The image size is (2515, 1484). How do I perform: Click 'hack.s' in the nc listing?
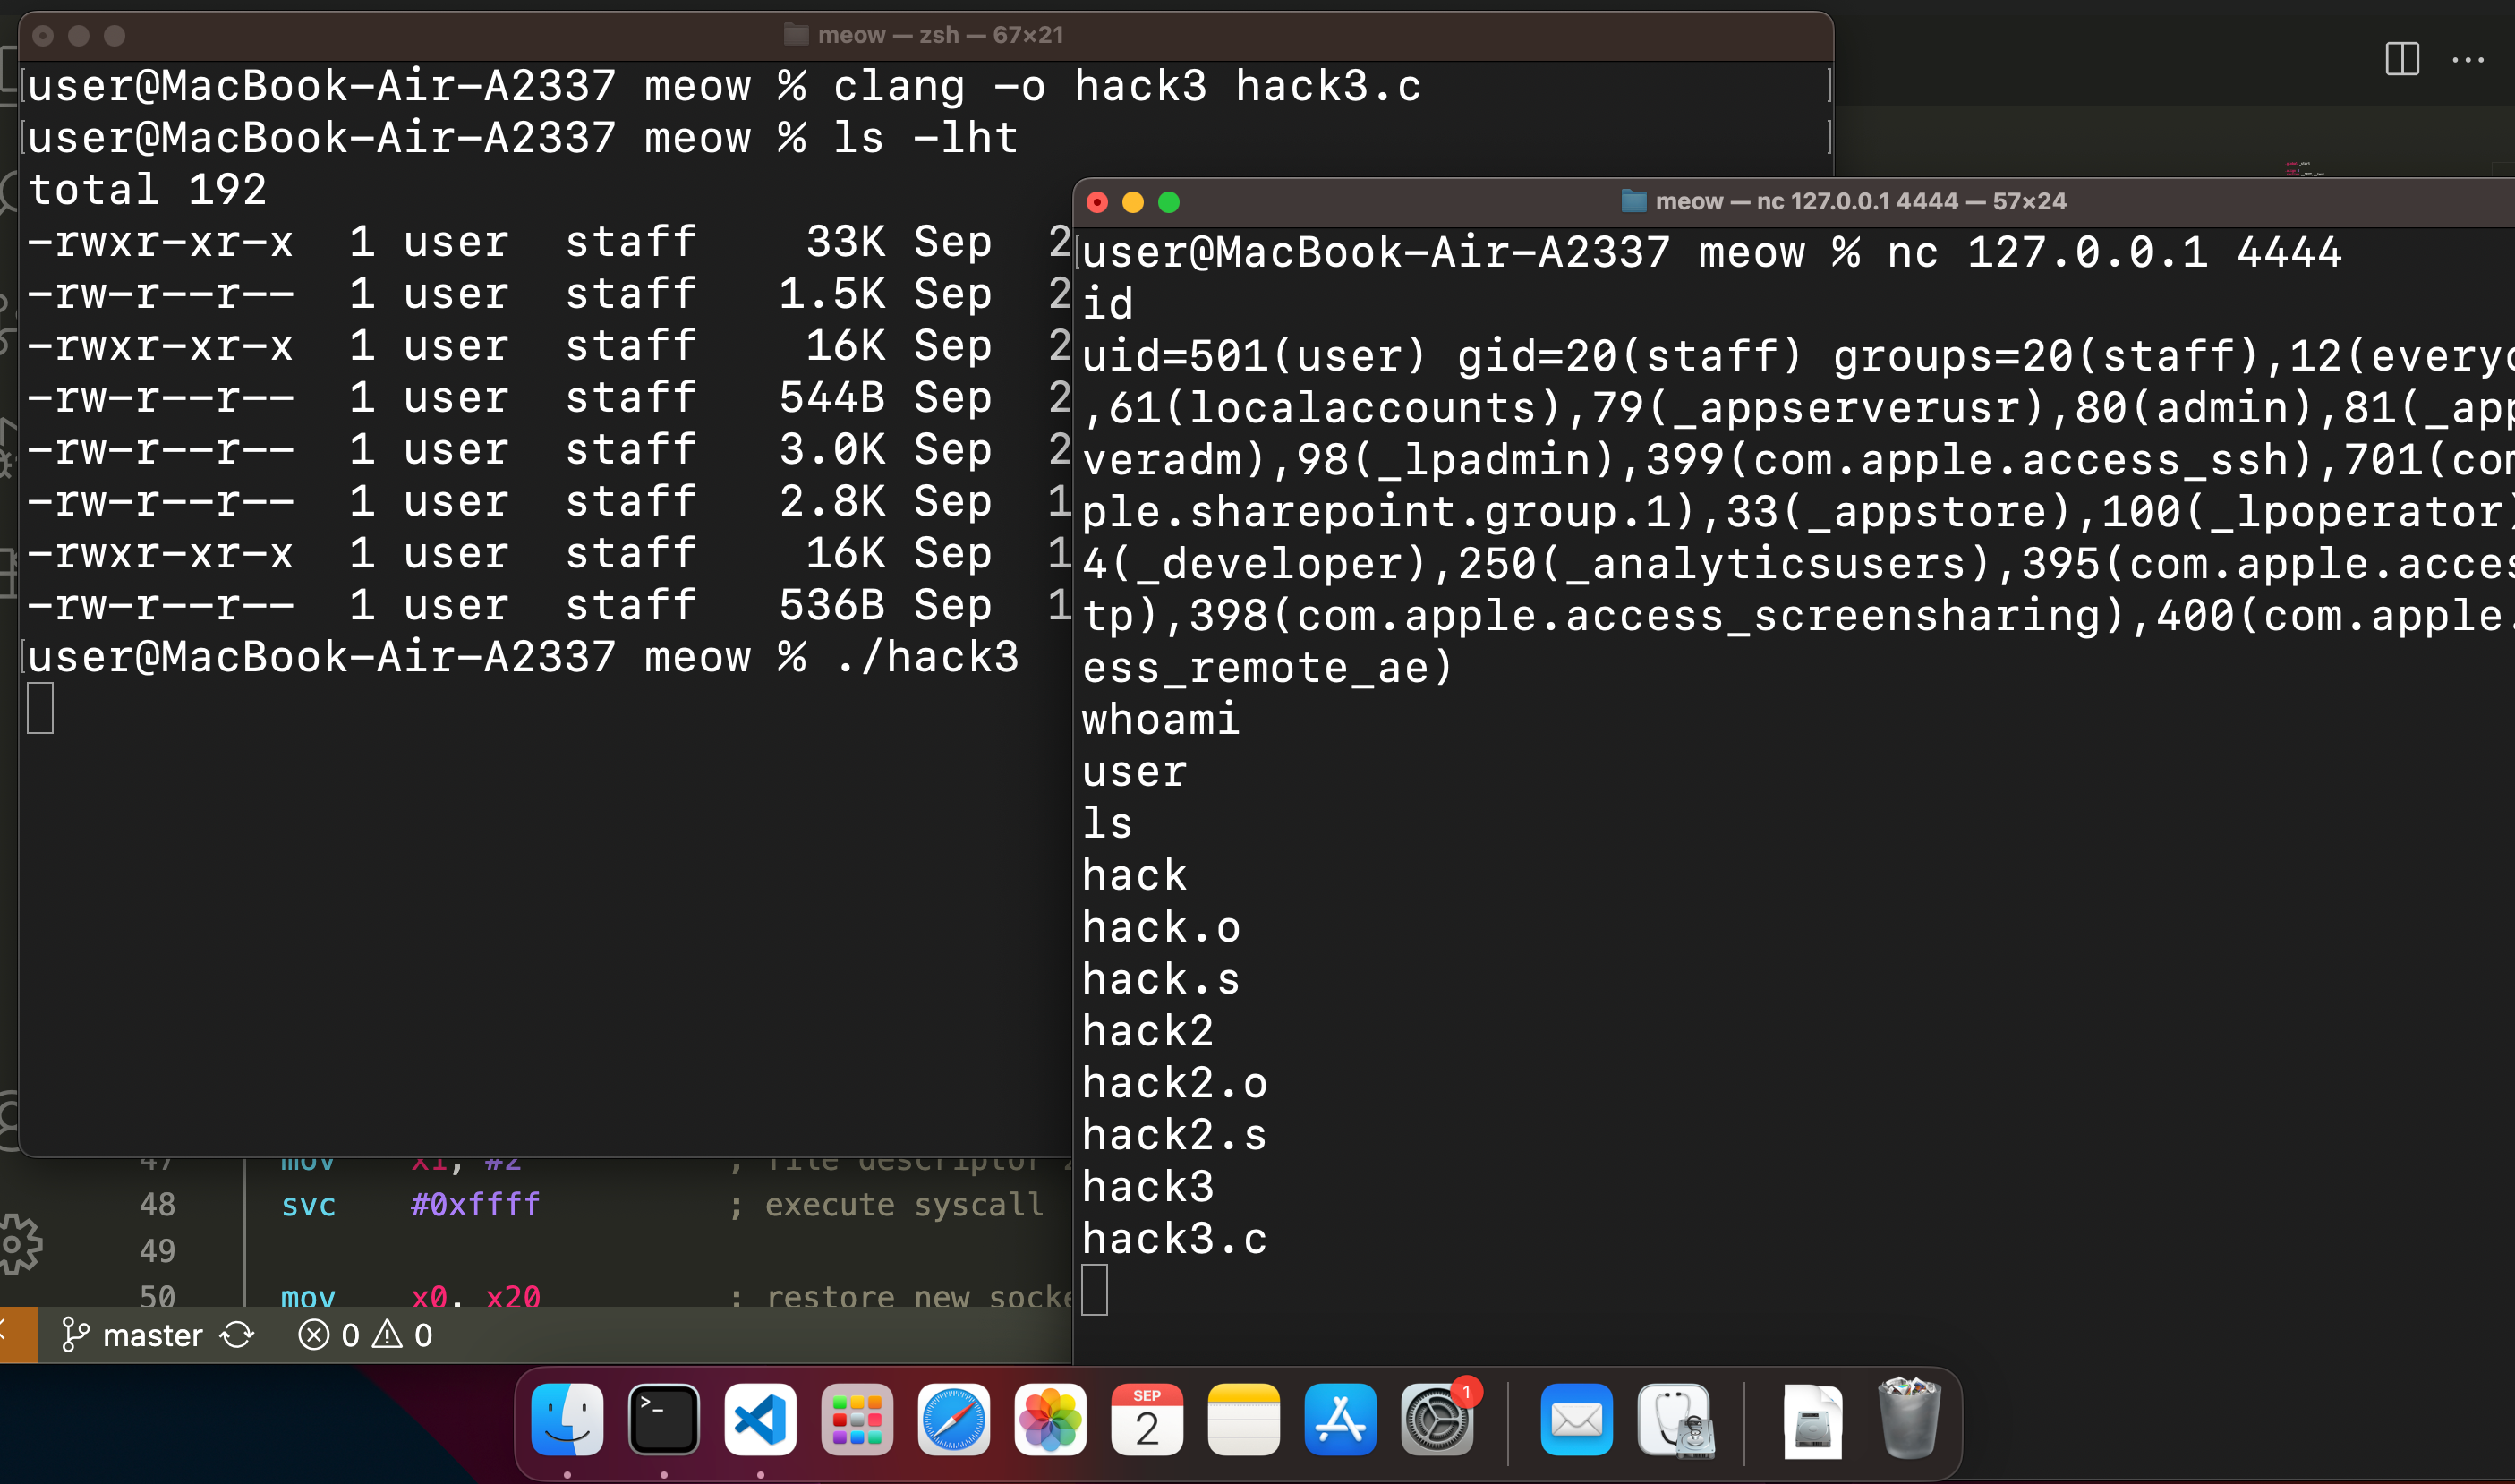click(x=1161, y=980)
